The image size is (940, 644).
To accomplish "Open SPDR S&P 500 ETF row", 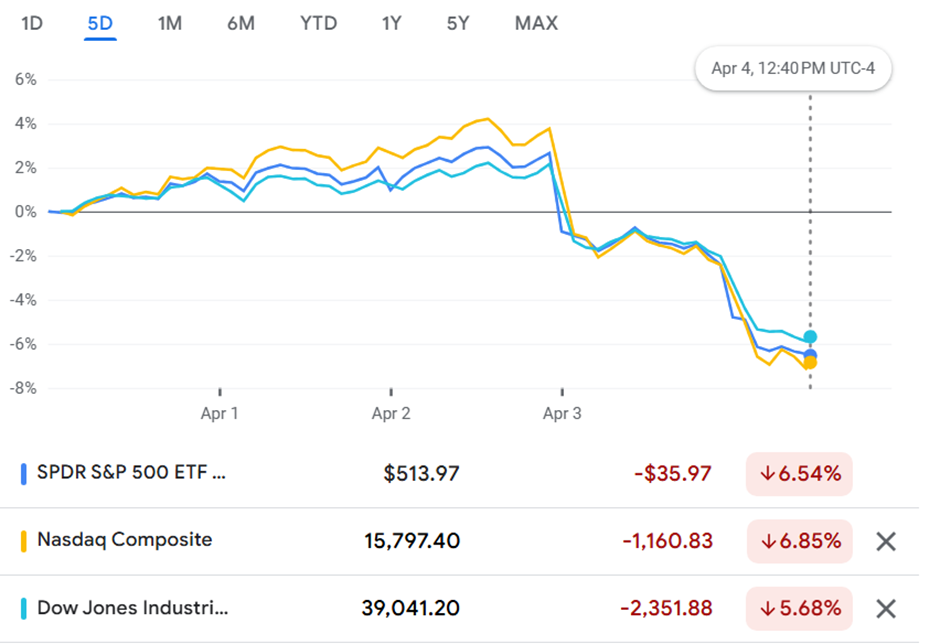I will [x=459, y=474].
